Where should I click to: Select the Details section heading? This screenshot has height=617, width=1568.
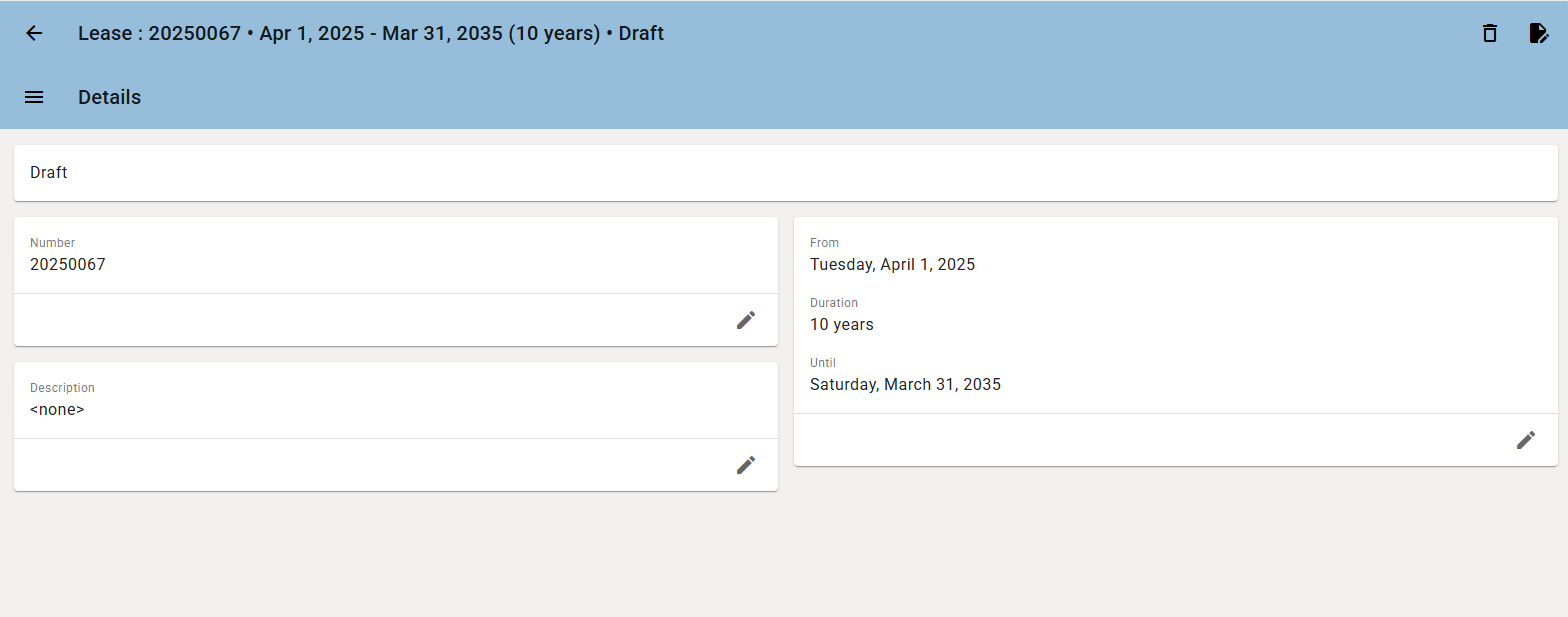click(110, 97)
